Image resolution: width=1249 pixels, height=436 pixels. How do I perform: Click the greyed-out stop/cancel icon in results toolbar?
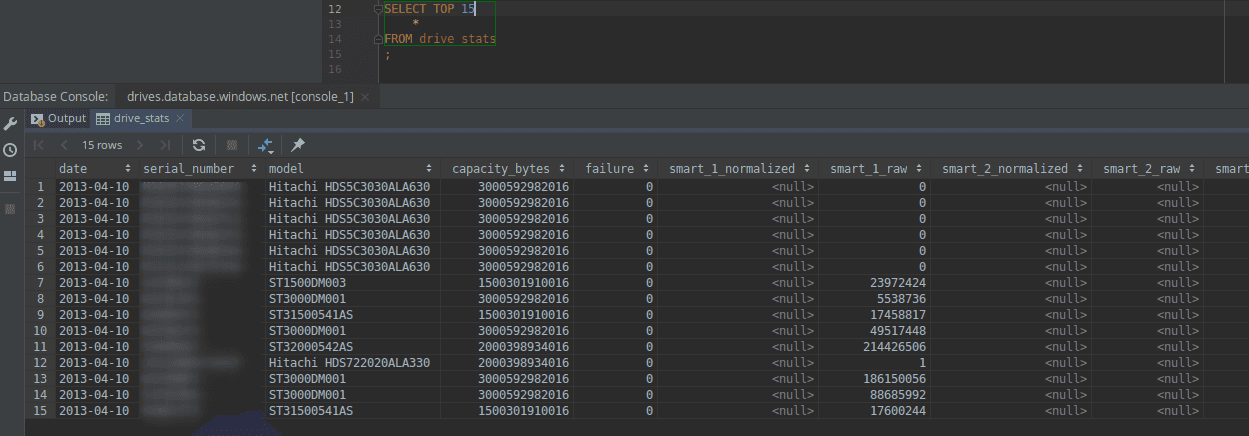click(x=232, y=145)
